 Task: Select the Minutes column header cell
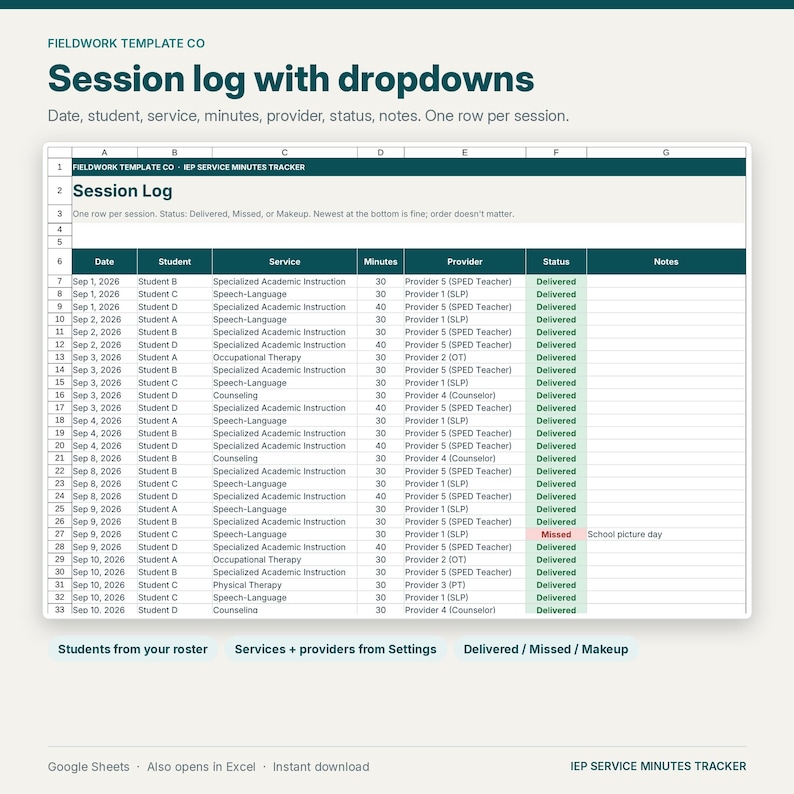[380, 261]
